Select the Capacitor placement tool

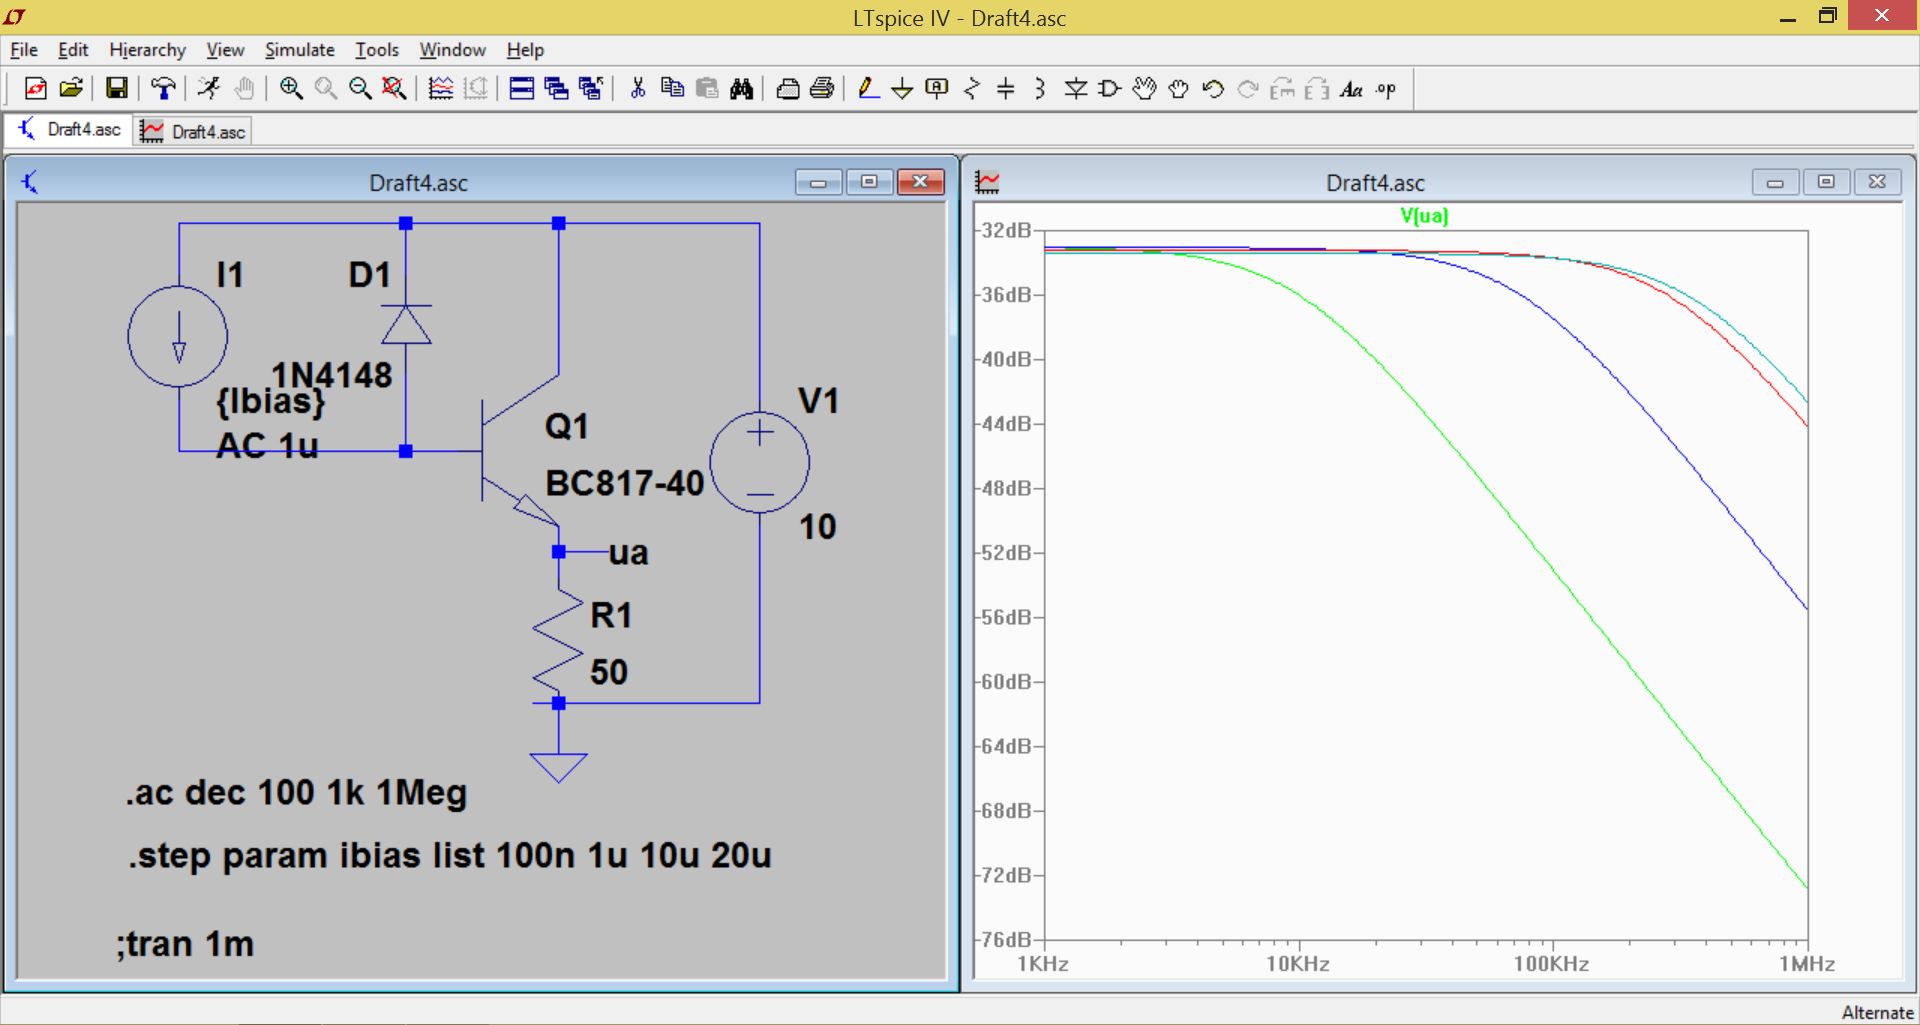click(1006, 89)
